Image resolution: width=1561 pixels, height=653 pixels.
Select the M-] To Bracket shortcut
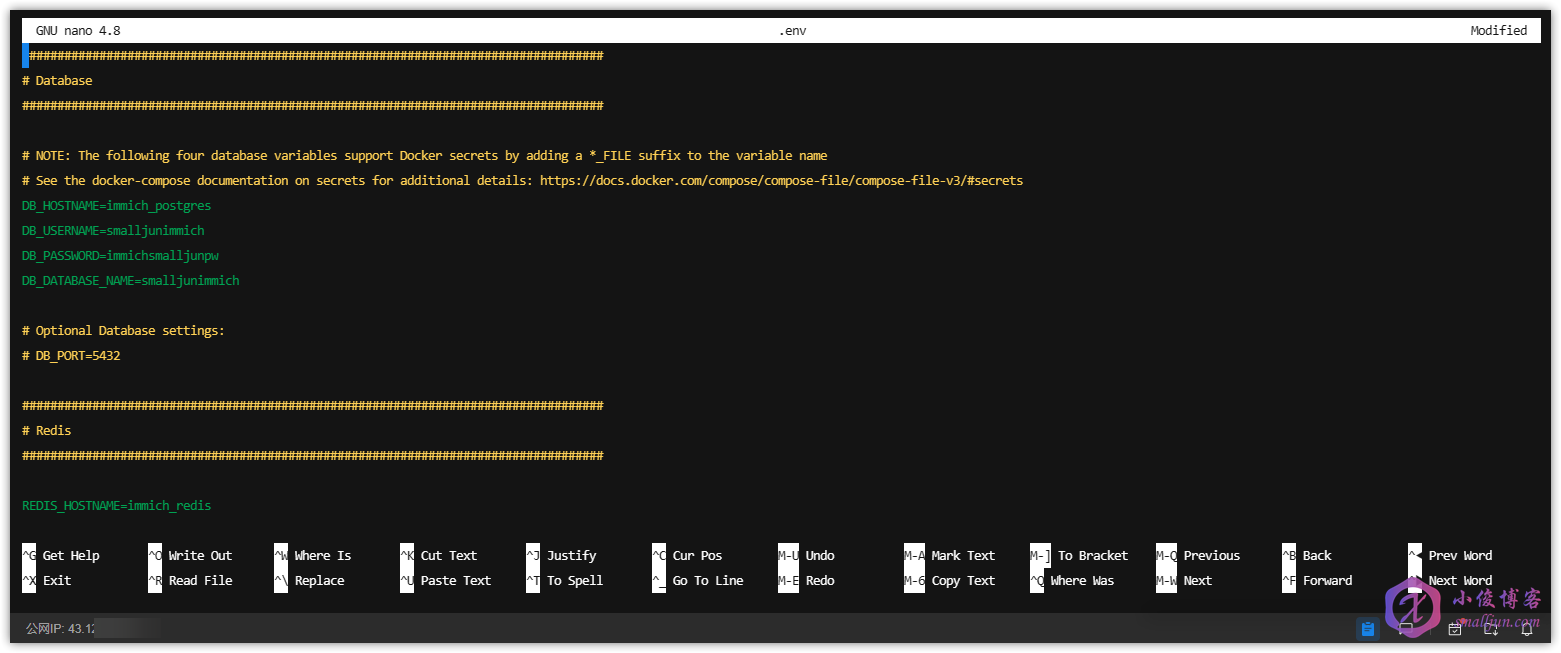[x=1079, y=556]
